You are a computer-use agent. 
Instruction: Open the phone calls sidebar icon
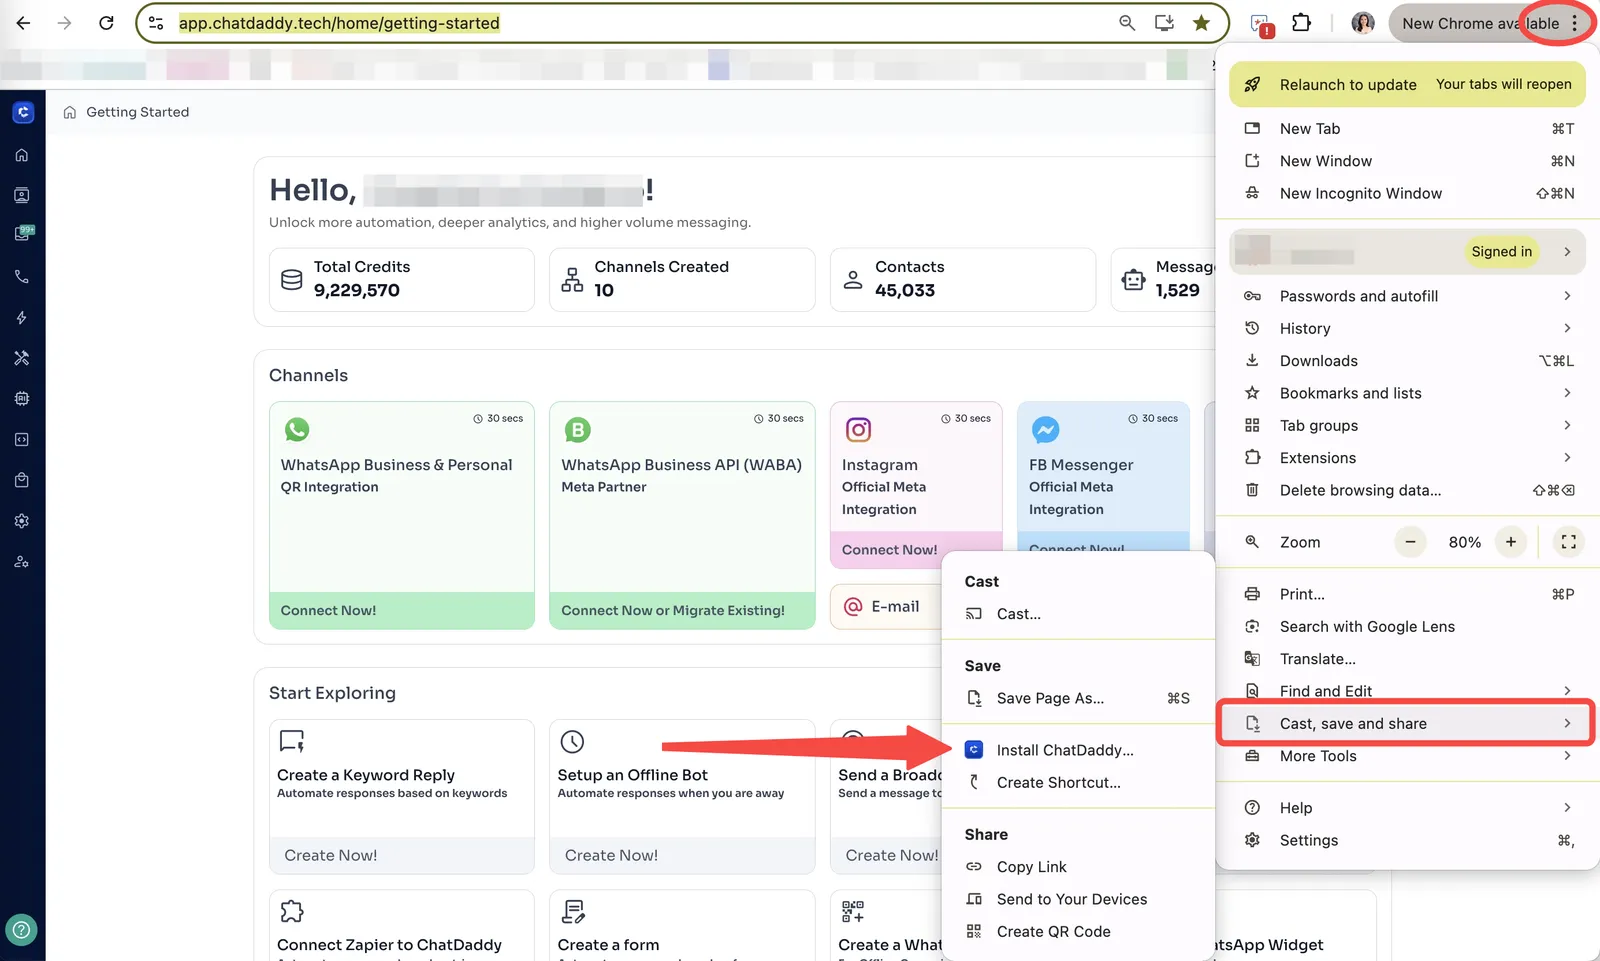pos(22,277)
